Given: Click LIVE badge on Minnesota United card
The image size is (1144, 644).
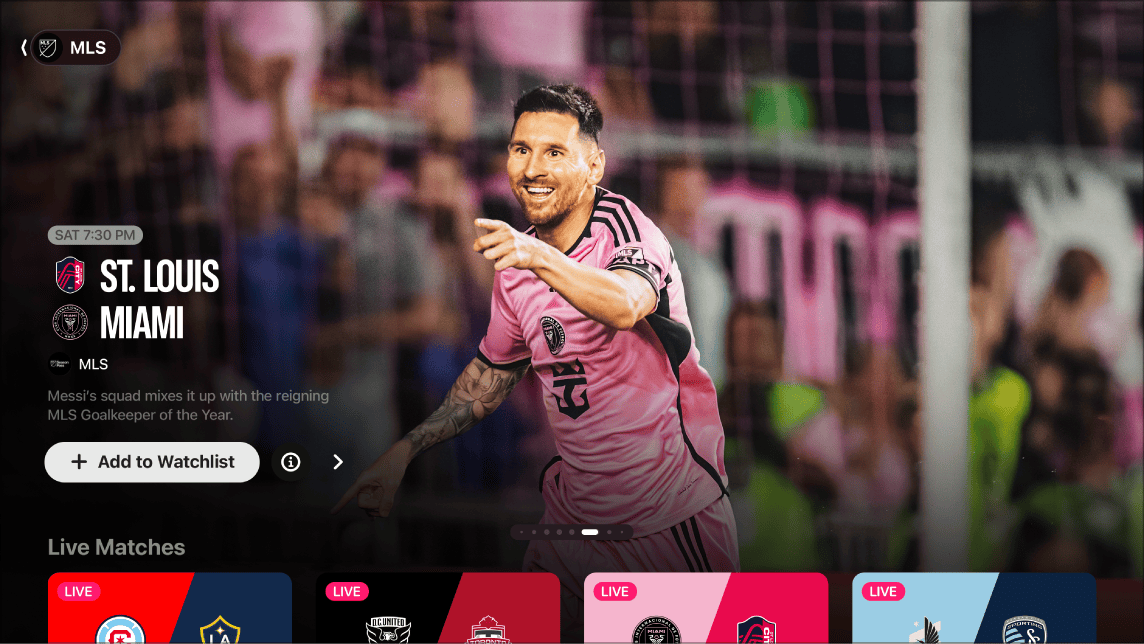Looking at the screenshot, I should 883,591.
